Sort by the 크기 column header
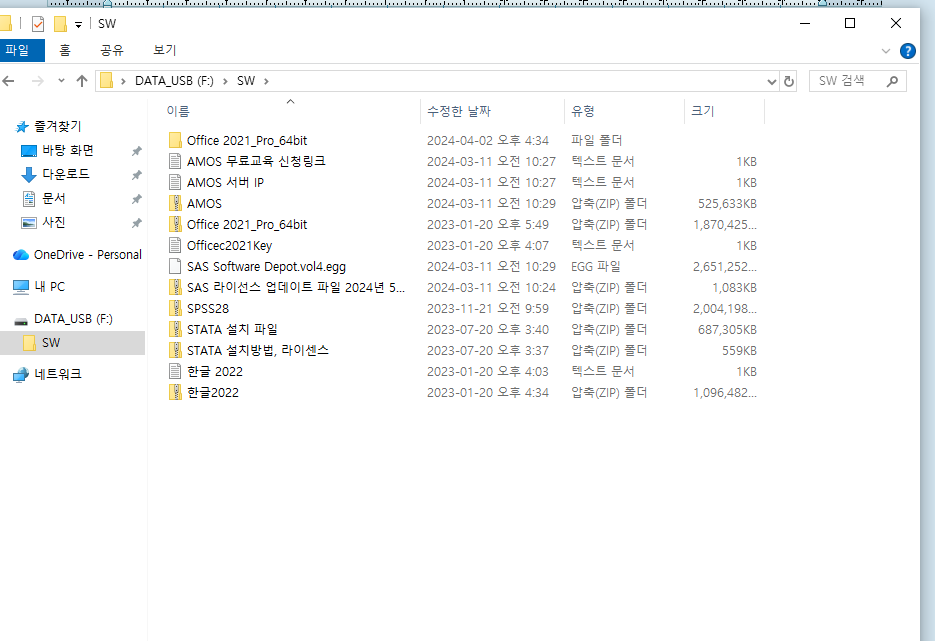935x641 pixels. pyautogui.click(x=702, y=112)
